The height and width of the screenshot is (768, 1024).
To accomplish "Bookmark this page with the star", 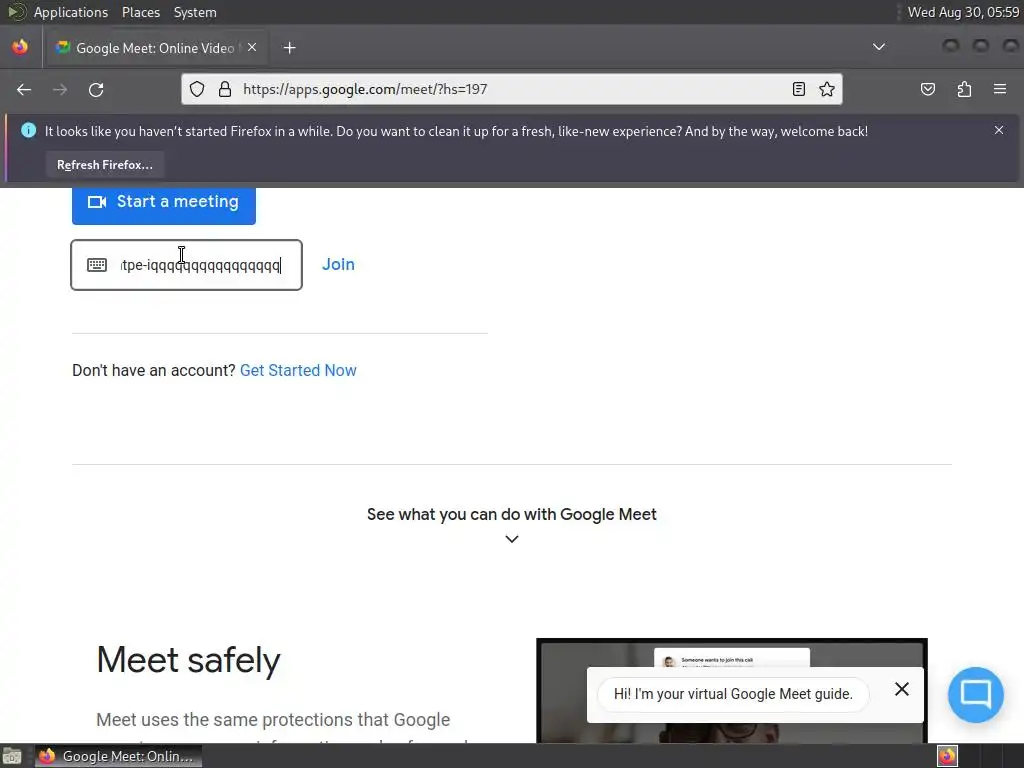I will pos(827,89).
